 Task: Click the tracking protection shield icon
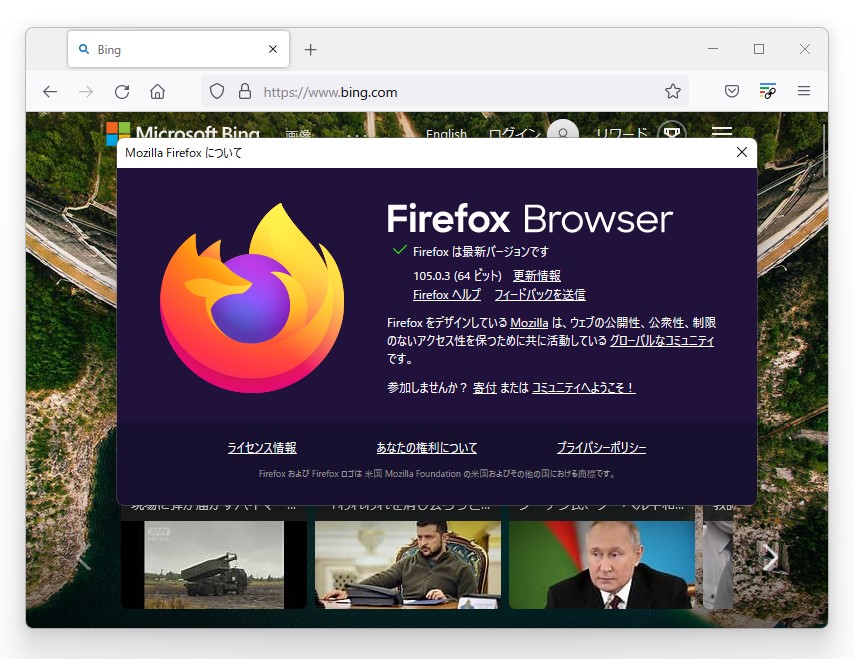[216, 91]
